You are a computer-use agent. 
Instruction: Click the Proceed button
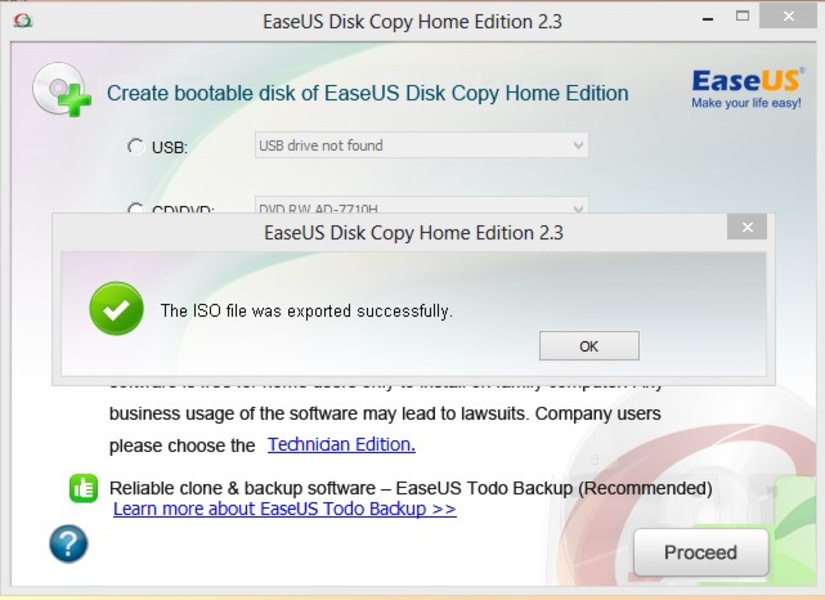pos(700,552)
